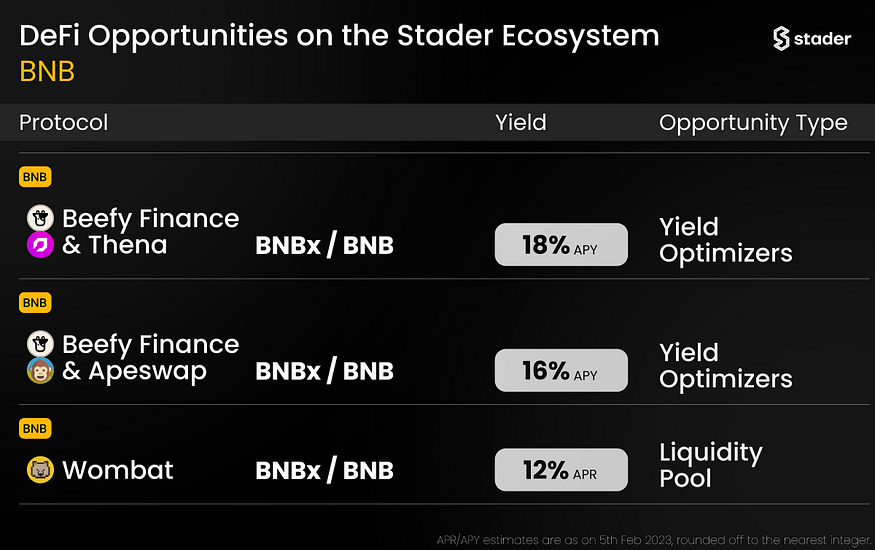875x550 pixels.
Task: Click the 16% APY yield pill
Action: (x=561, y=371)
